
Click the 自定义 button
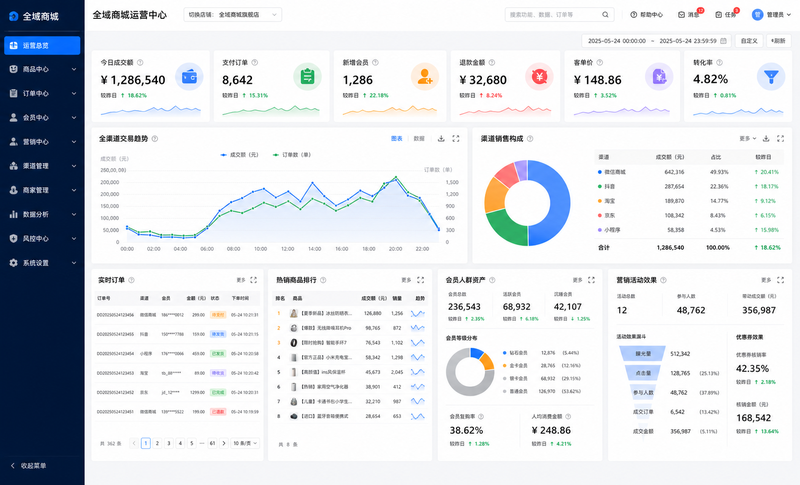[749, 41]
